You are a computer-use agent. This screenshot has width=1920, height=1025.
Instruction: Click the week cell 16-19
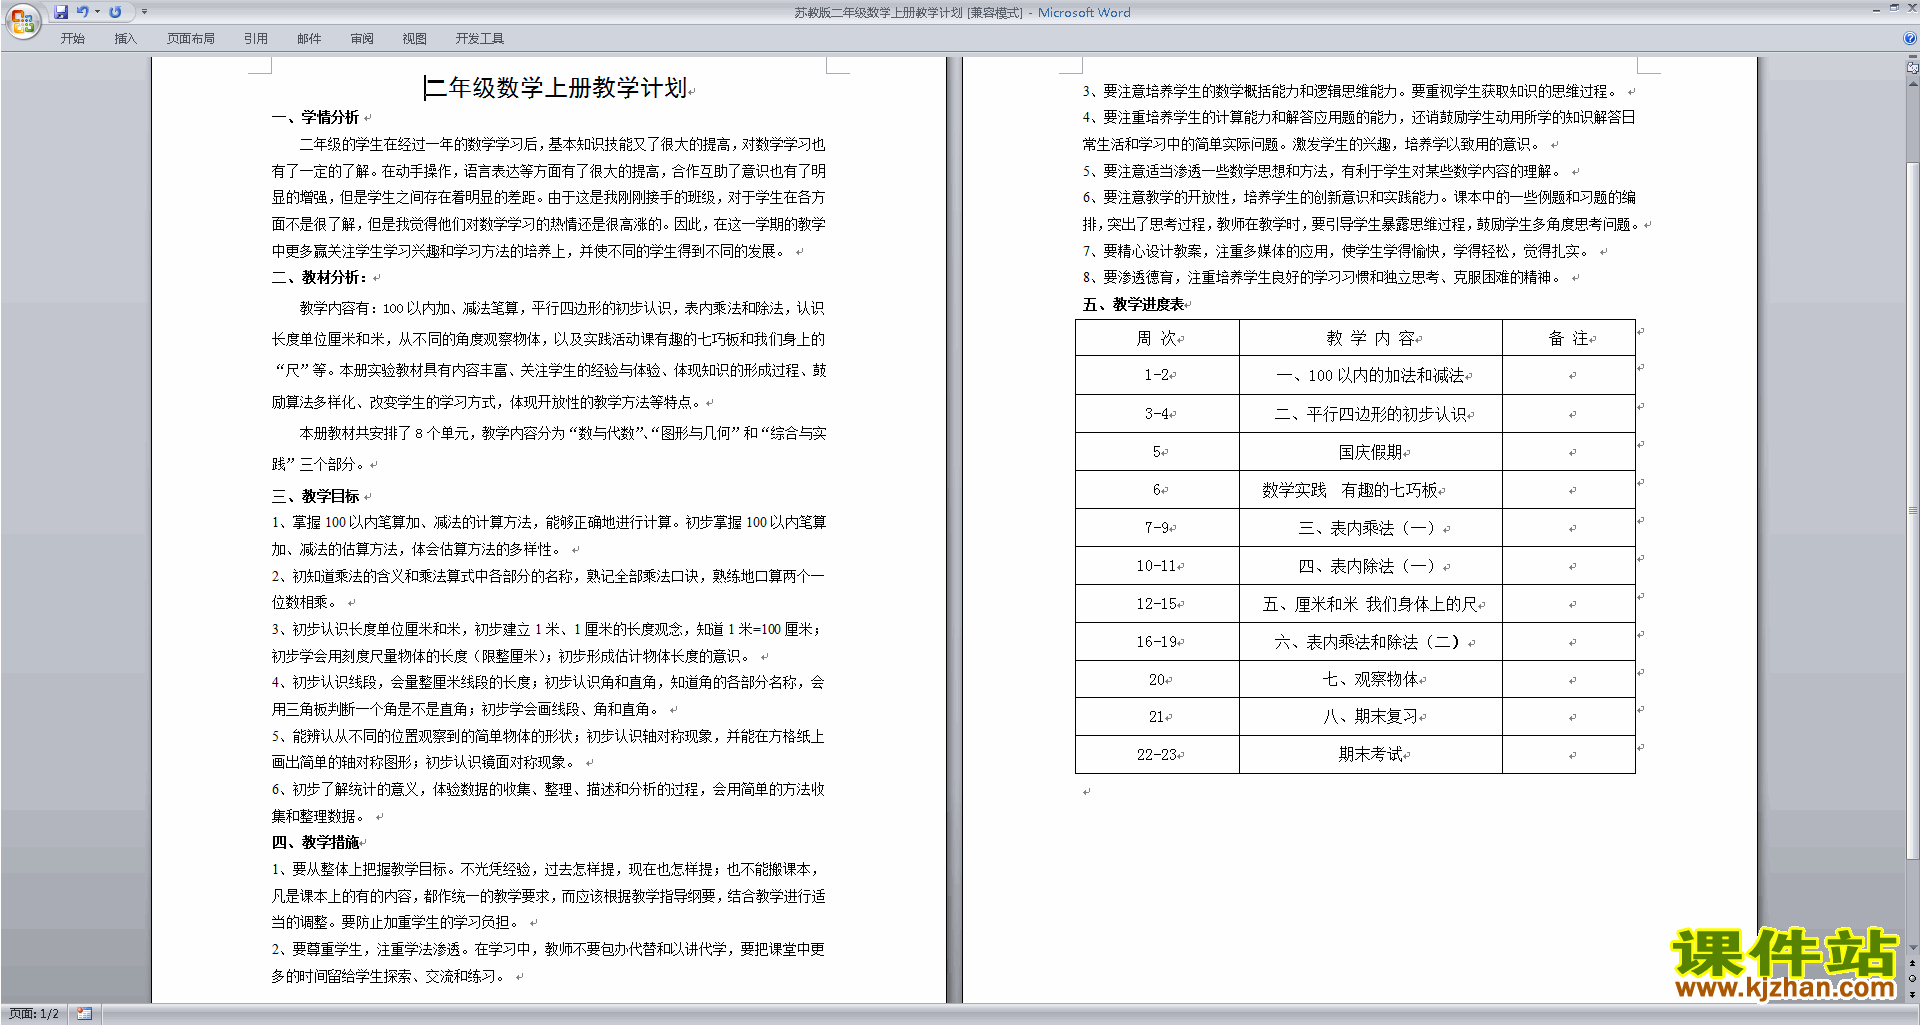point(1157,641)
